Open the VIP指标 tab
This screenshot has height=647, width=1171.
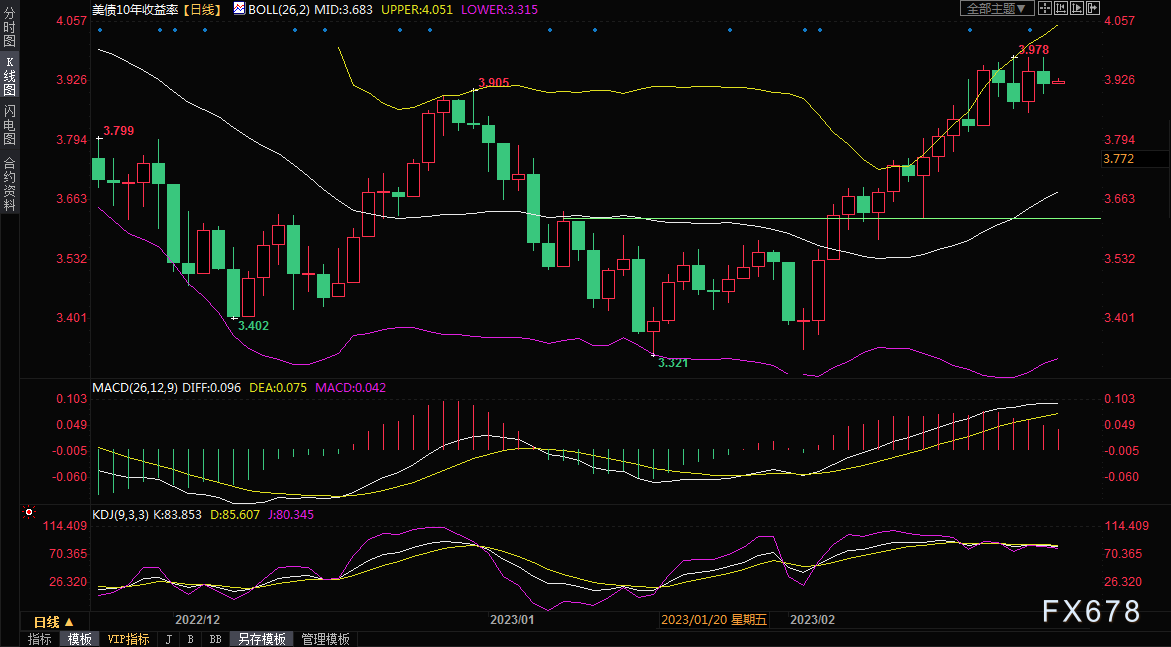pos(128,639)
